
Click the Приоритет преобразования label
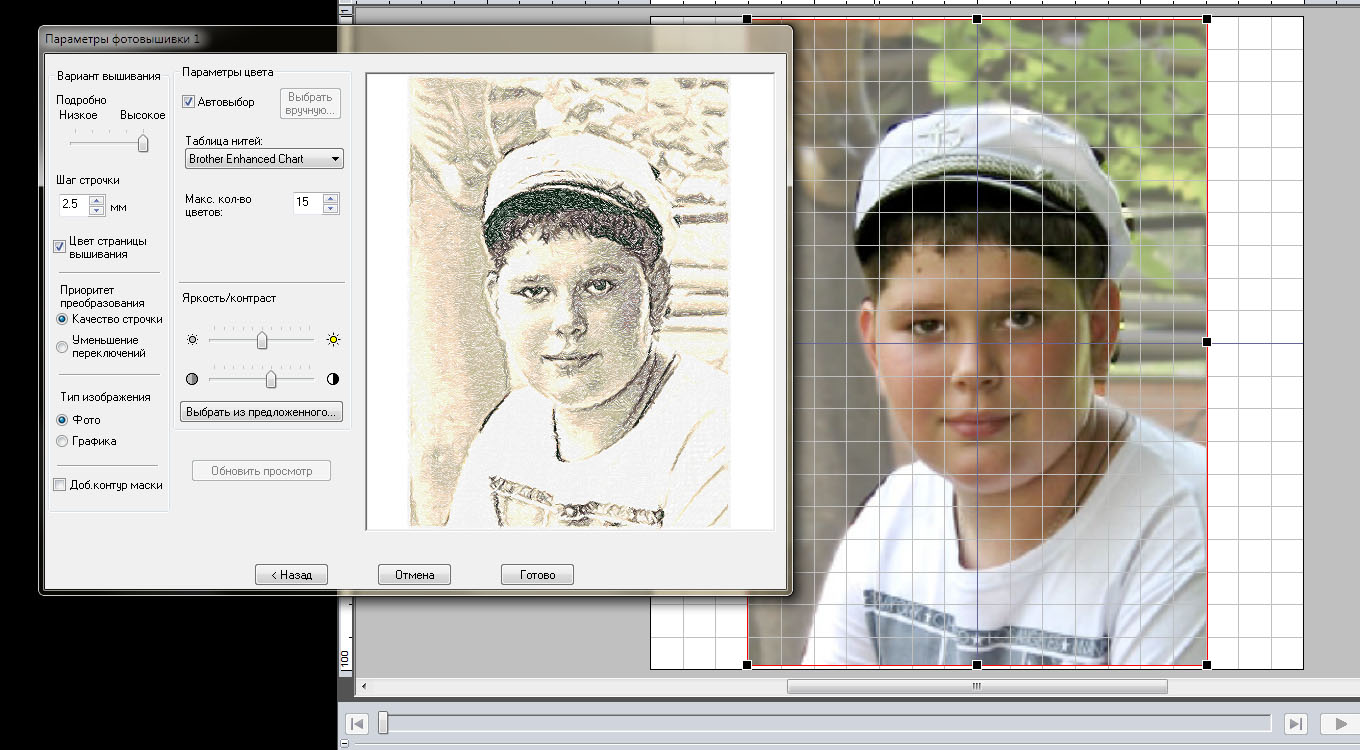102,296
